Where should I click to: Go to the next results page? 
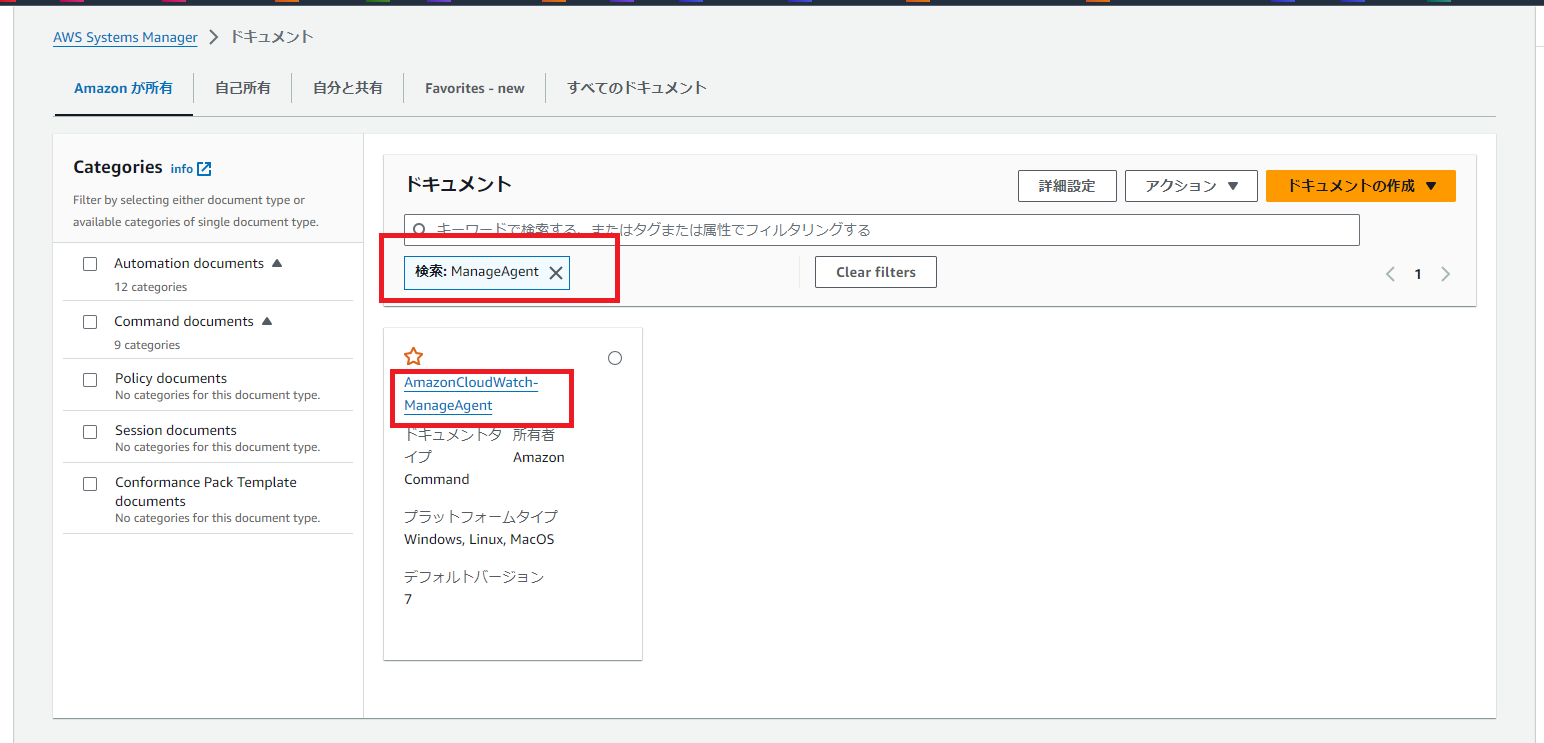(x=1445, y=274)
